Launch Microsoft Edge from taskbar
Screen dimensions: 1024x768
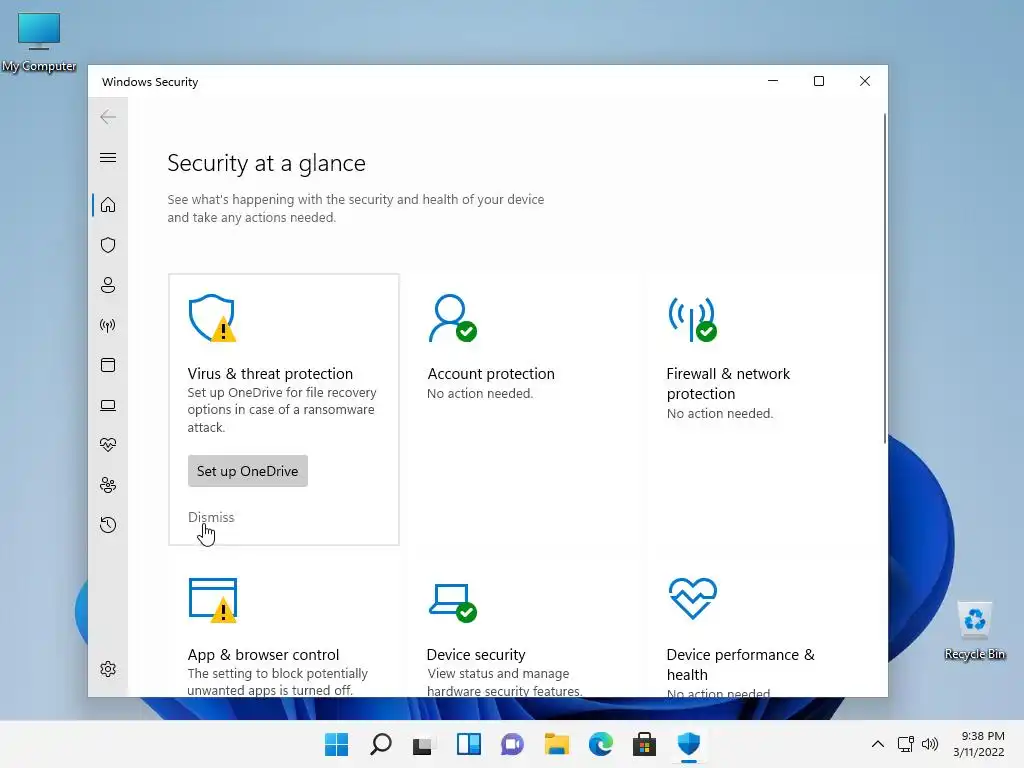tap(600, 744)
